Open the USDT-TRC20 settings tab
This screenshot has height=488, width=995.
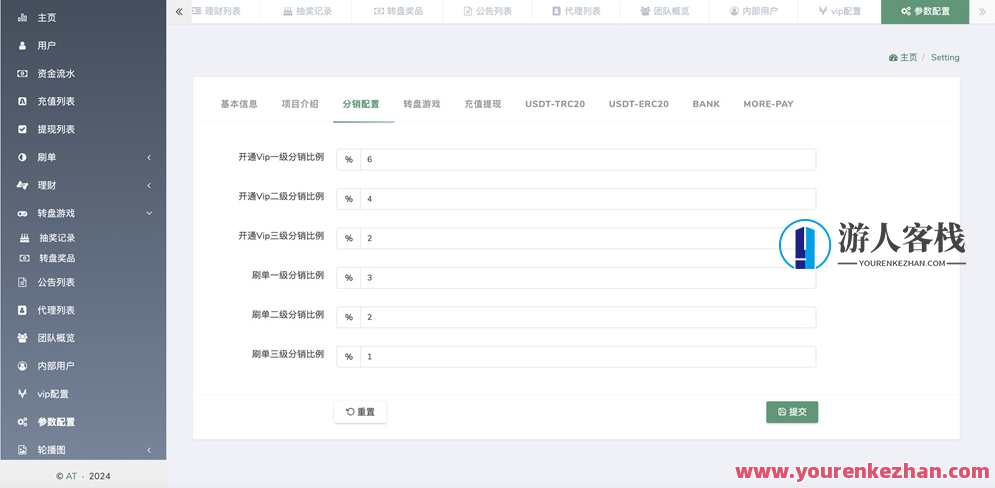point(555,104)
